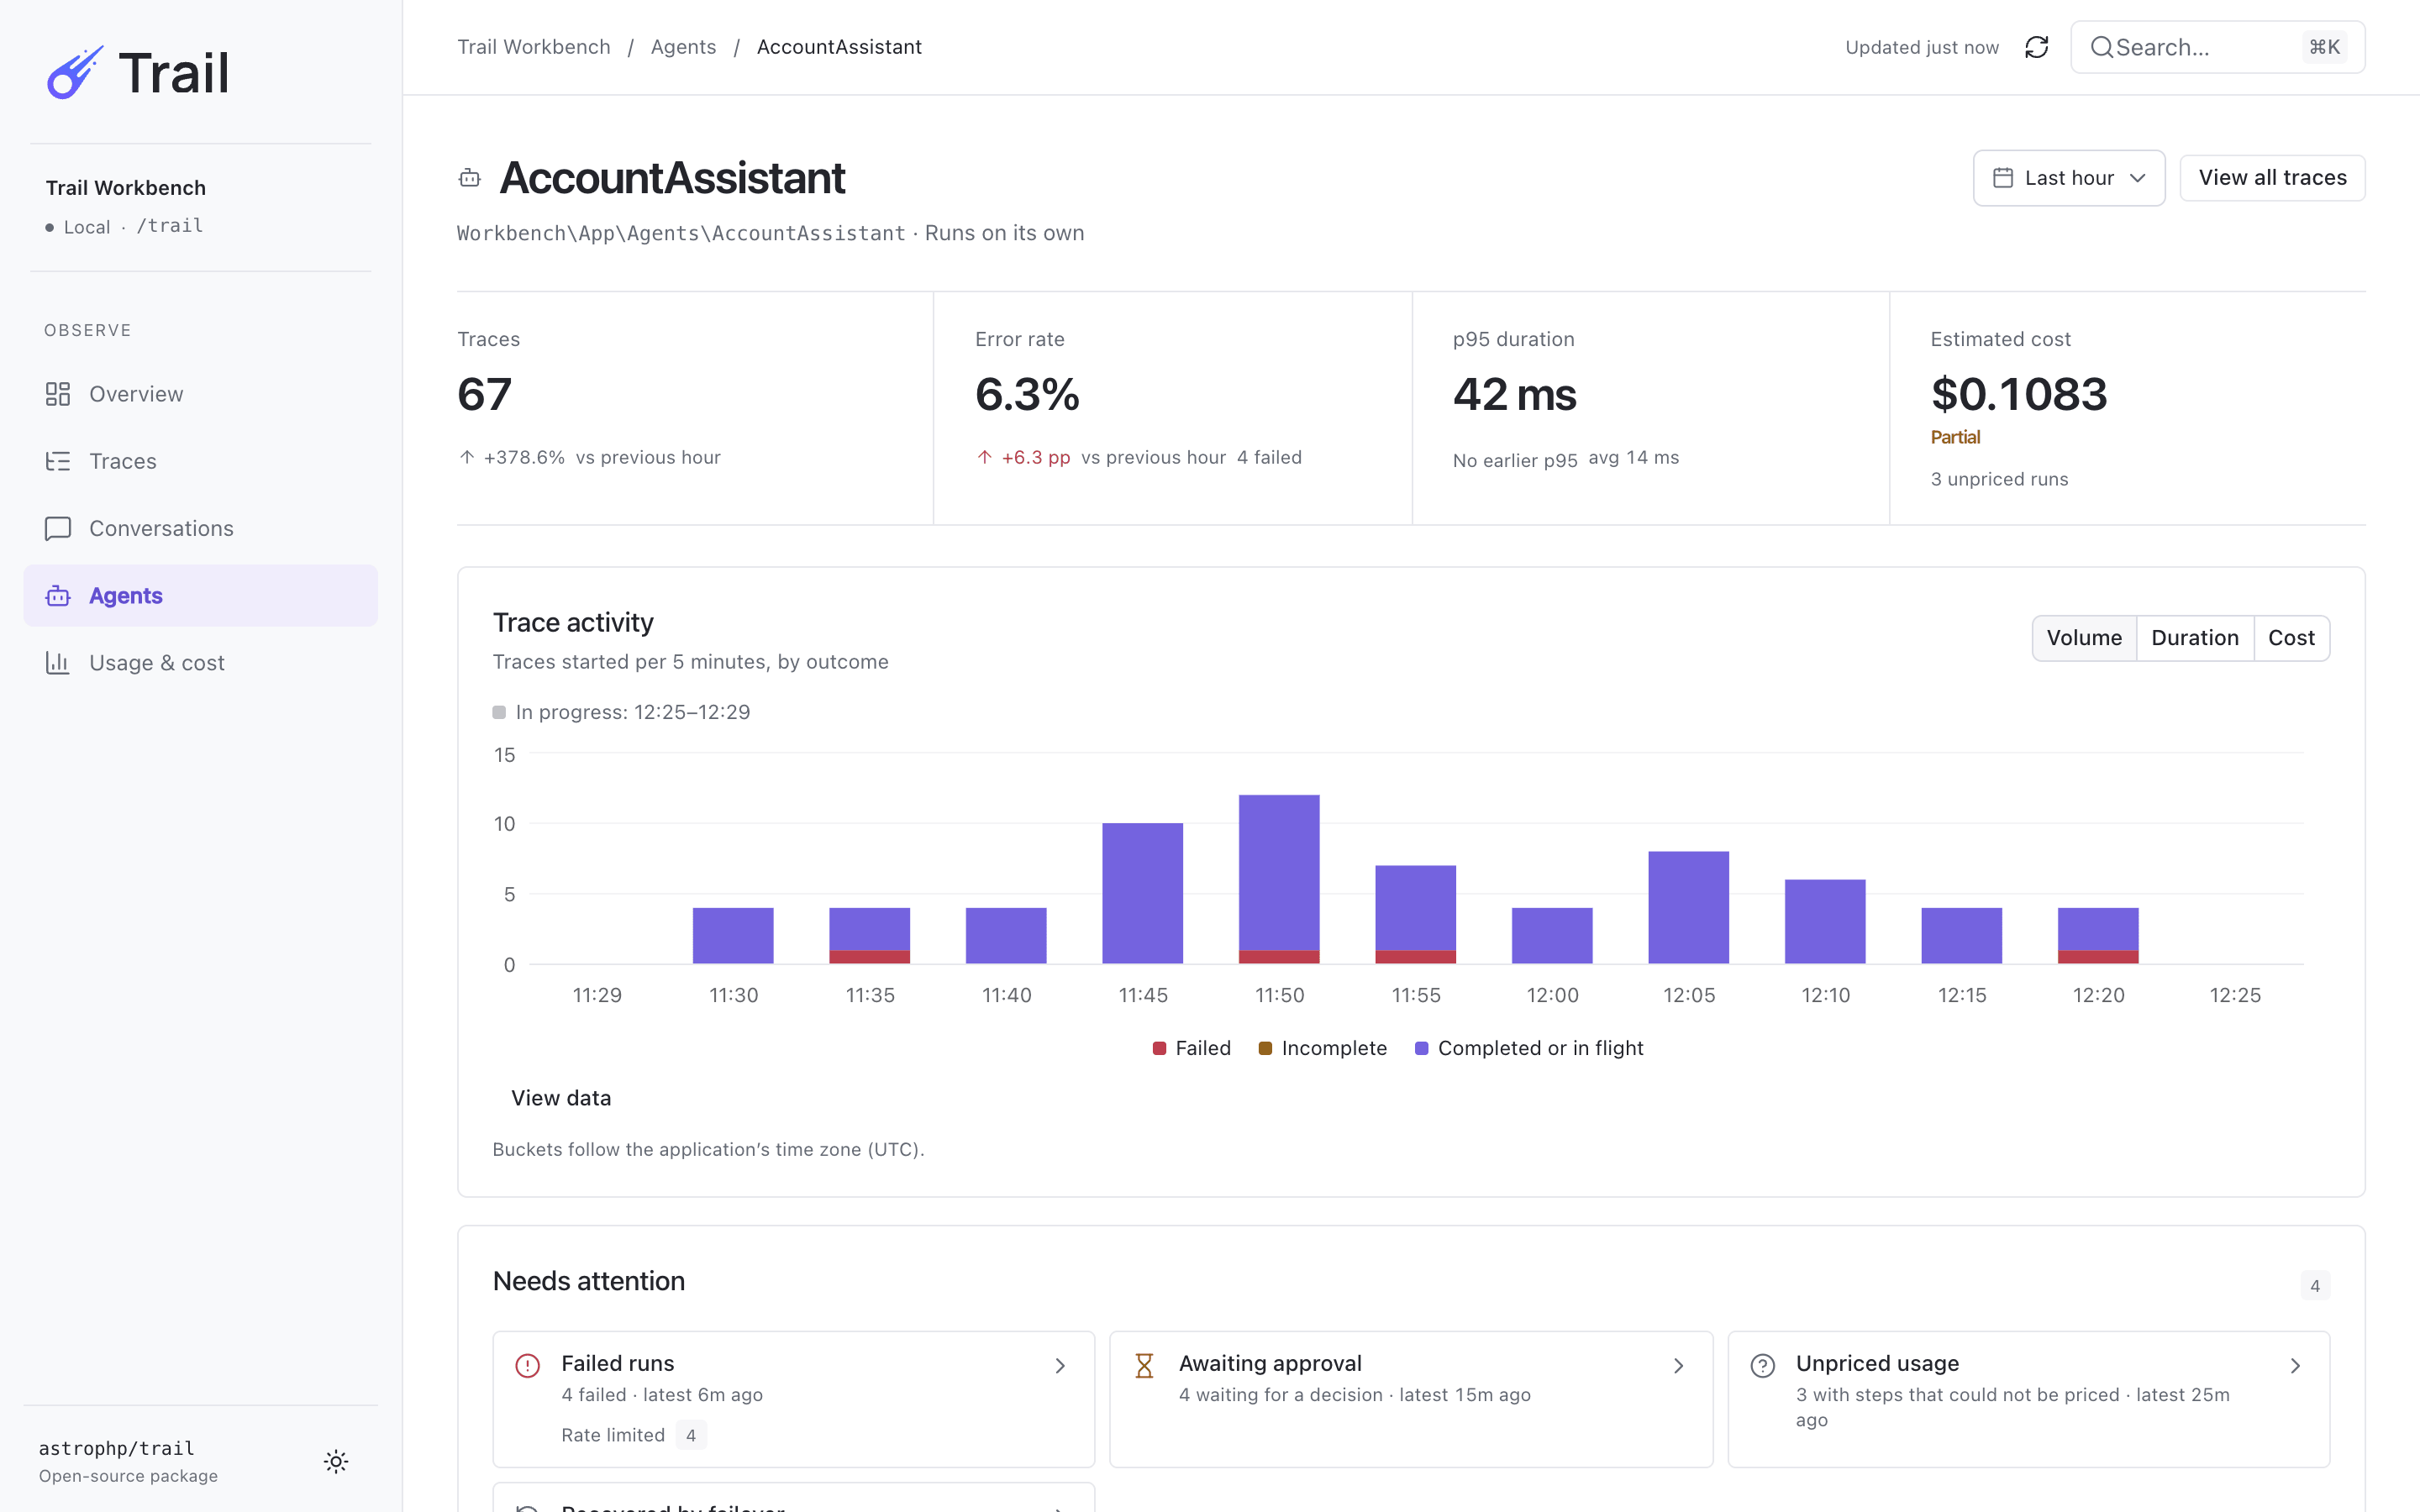2420x1512 pixels.
Task: Click the Conversations chat bubble icon
Action: tap(58, 528)
